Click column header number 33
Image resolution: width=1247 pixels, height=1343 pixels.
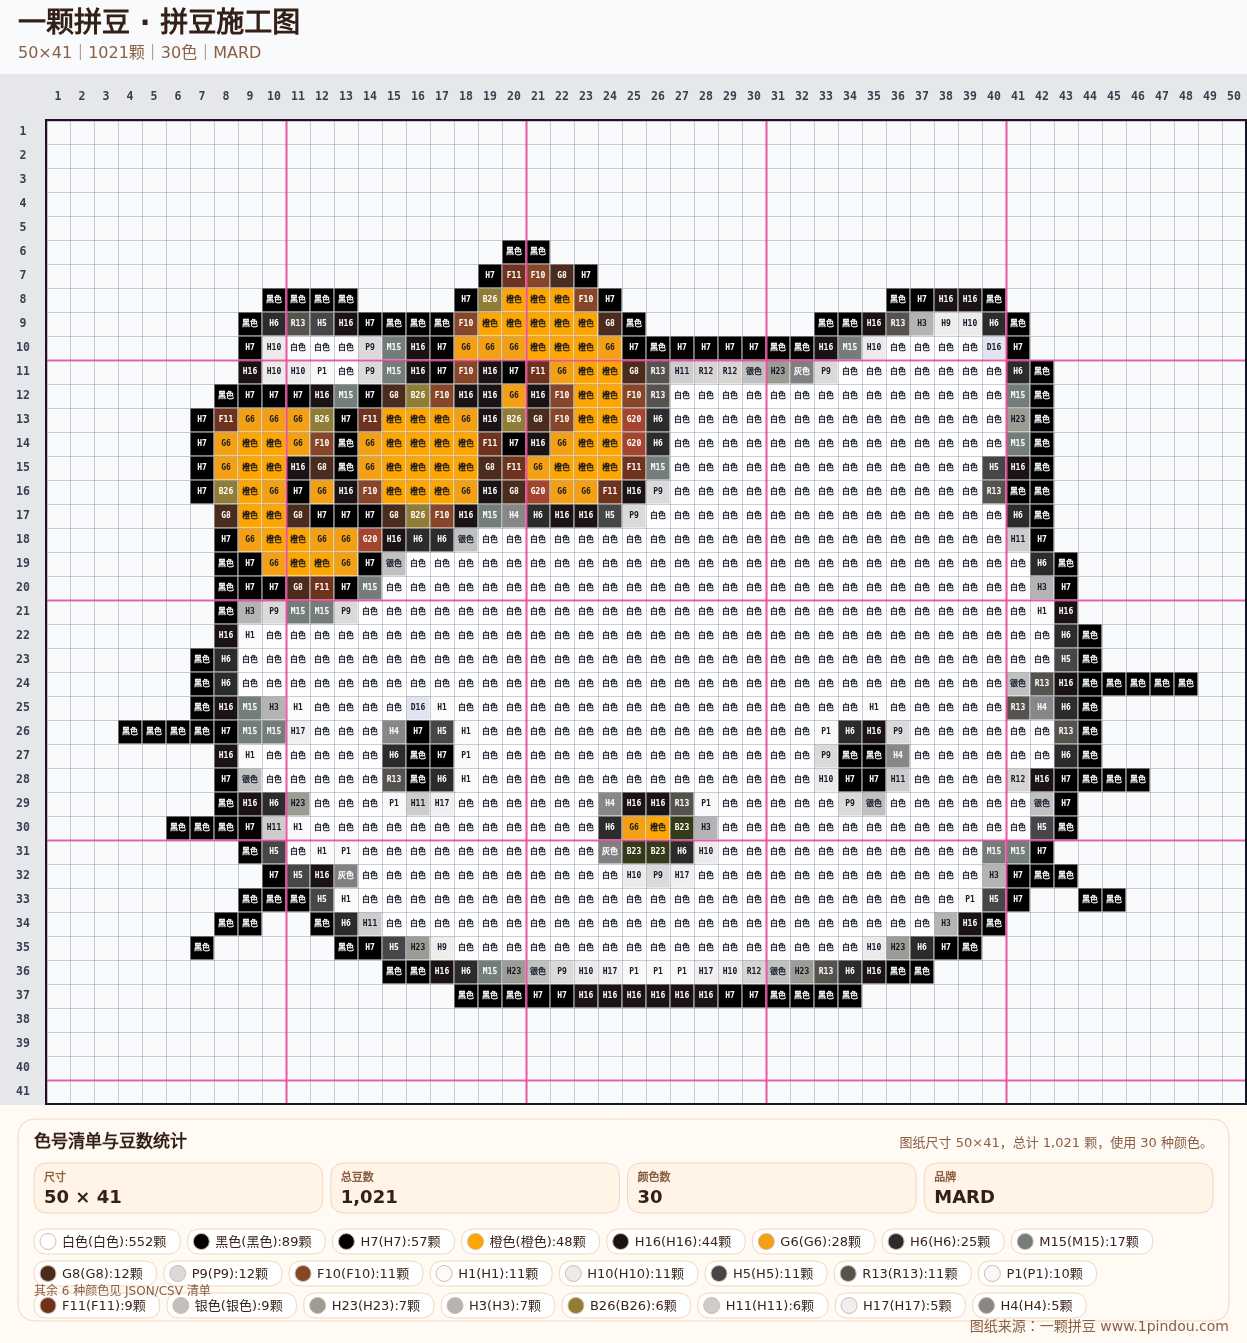pos(826,96)
